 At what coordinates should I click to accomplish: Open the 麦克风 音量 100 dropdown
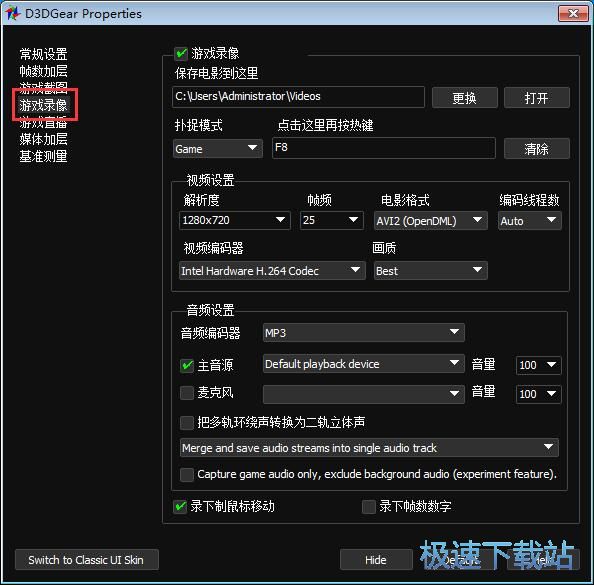click(538, 394)
